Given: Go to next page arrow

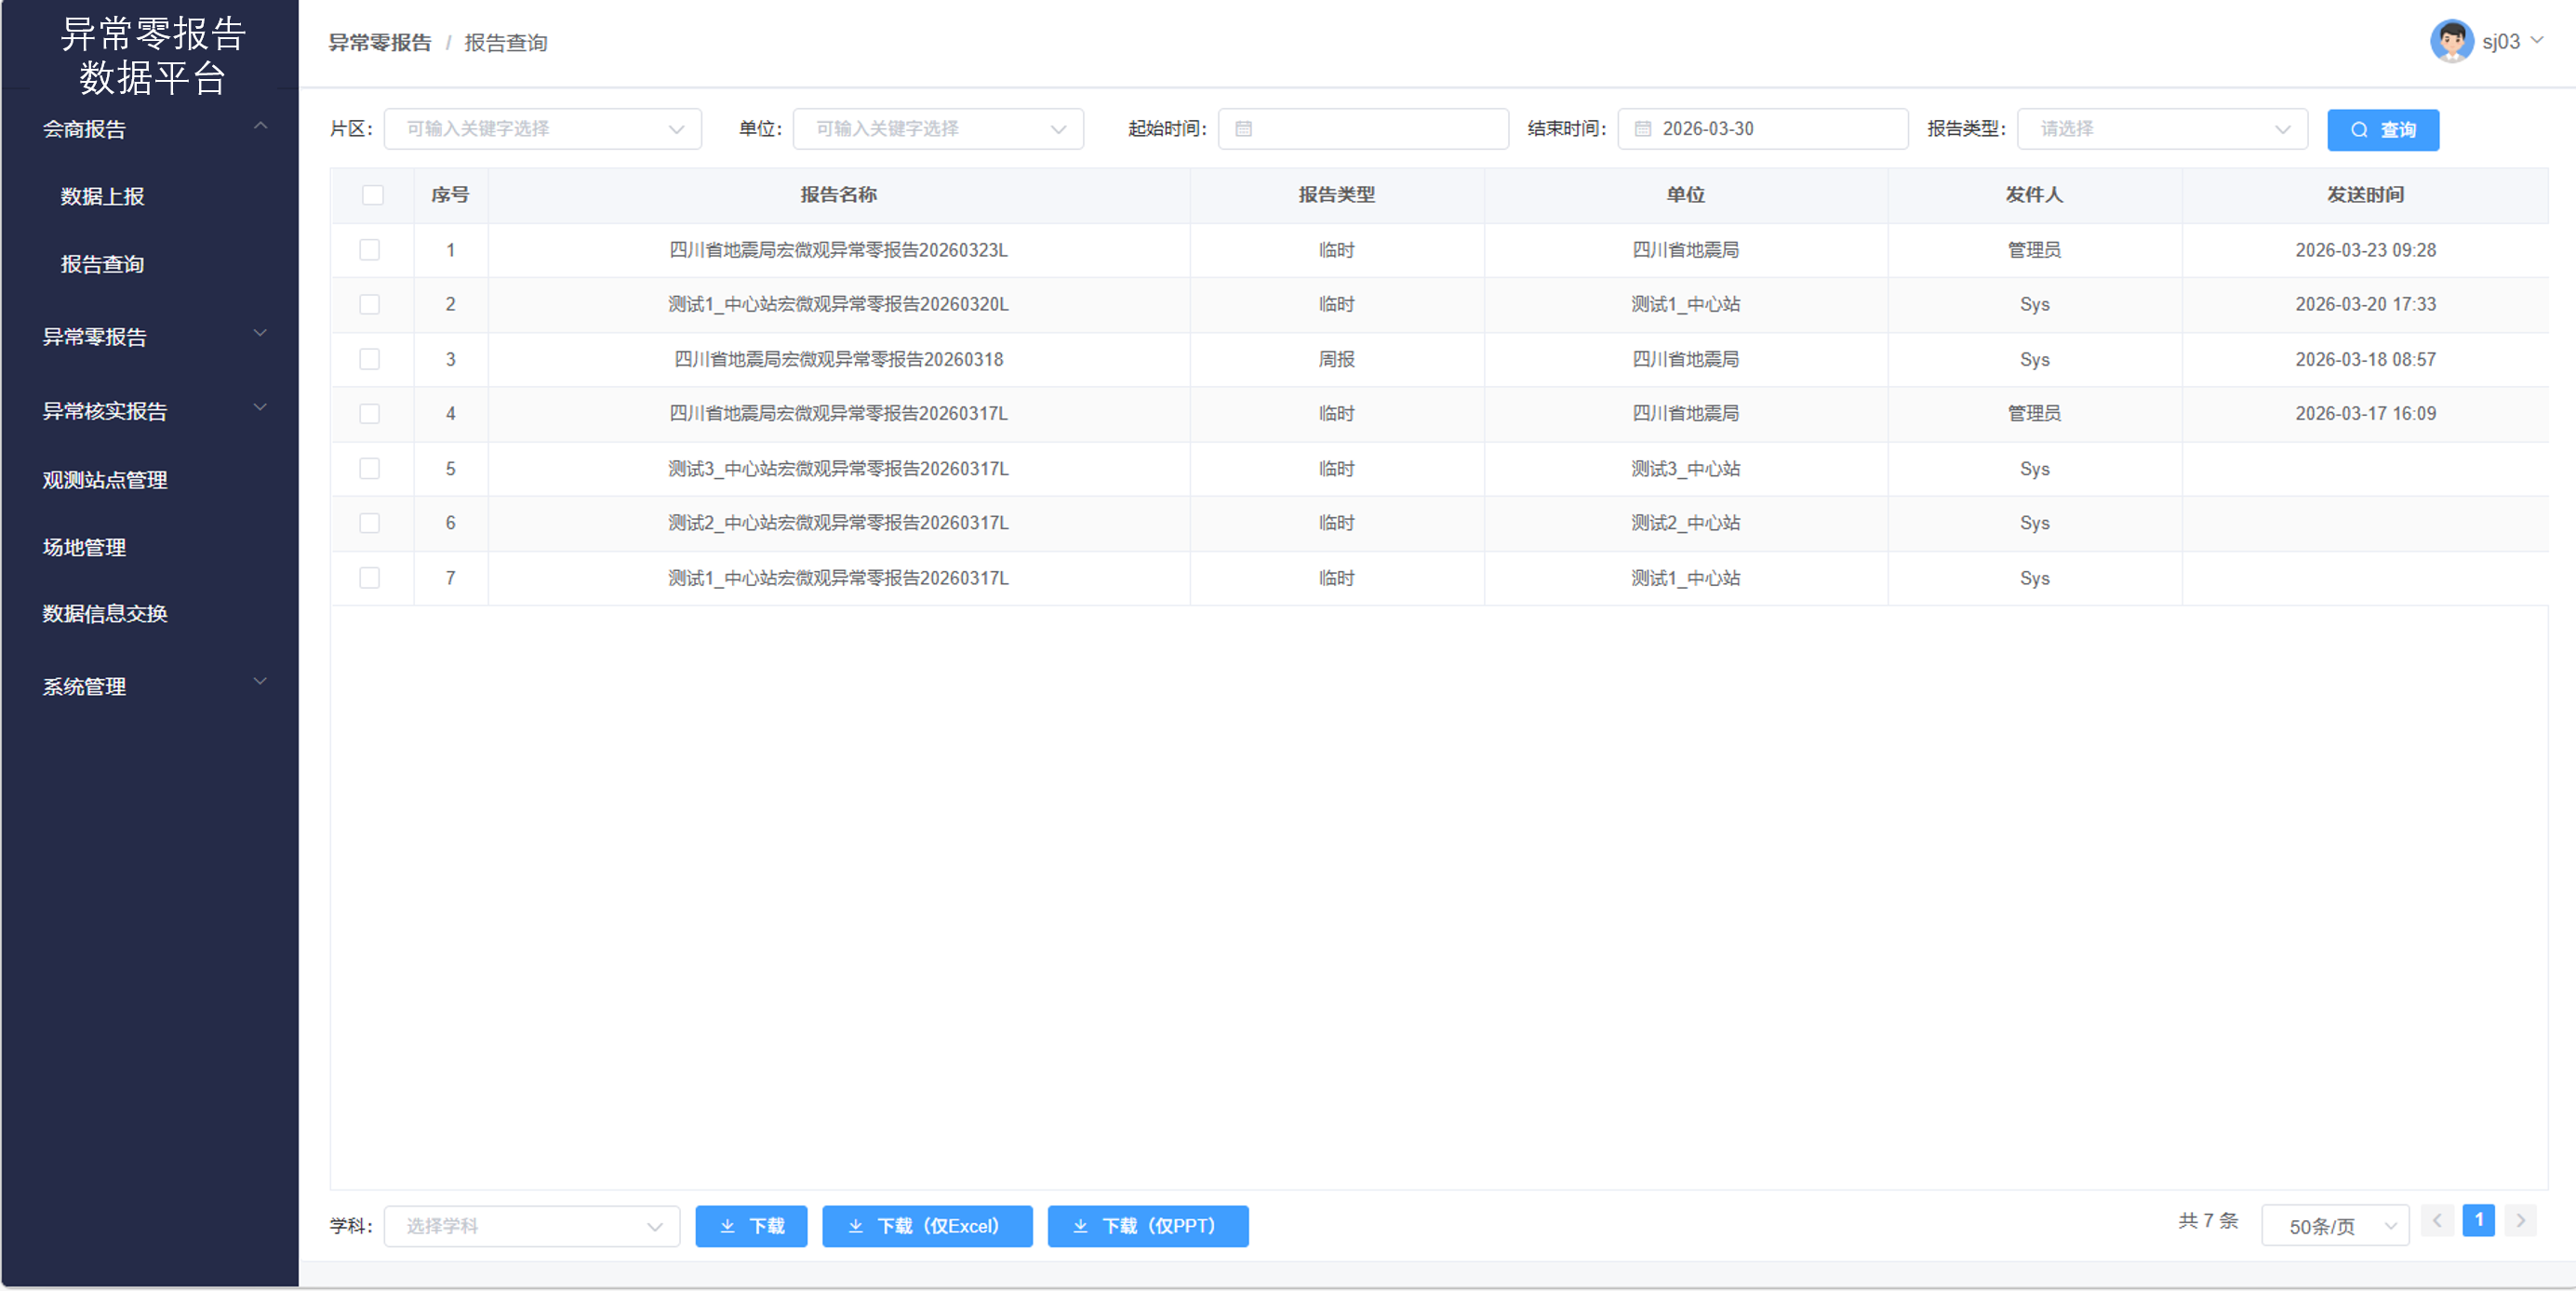Looking at the screenshot, I should pyautogui.click(x=2520, y=1221).
